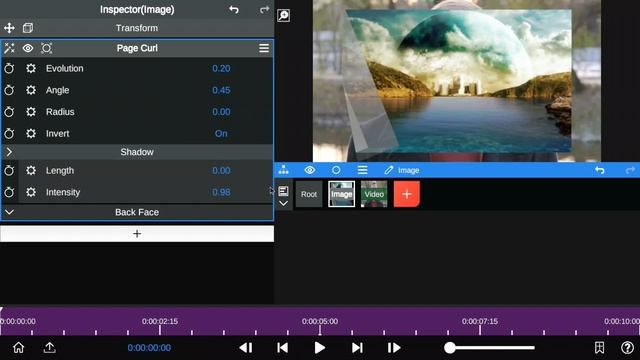Screen dimensions: 640x360
Task: Open gear settings for Length
Action: [x=31, y=170]
